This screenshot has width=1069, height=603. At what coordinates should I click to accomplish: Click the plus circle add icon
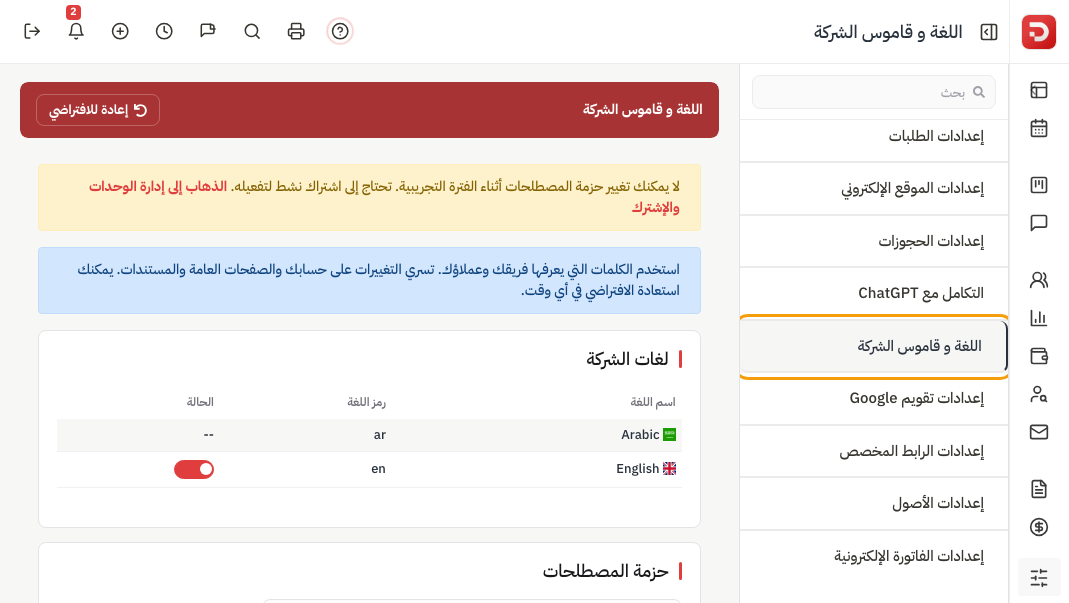(x=120, y=31)
